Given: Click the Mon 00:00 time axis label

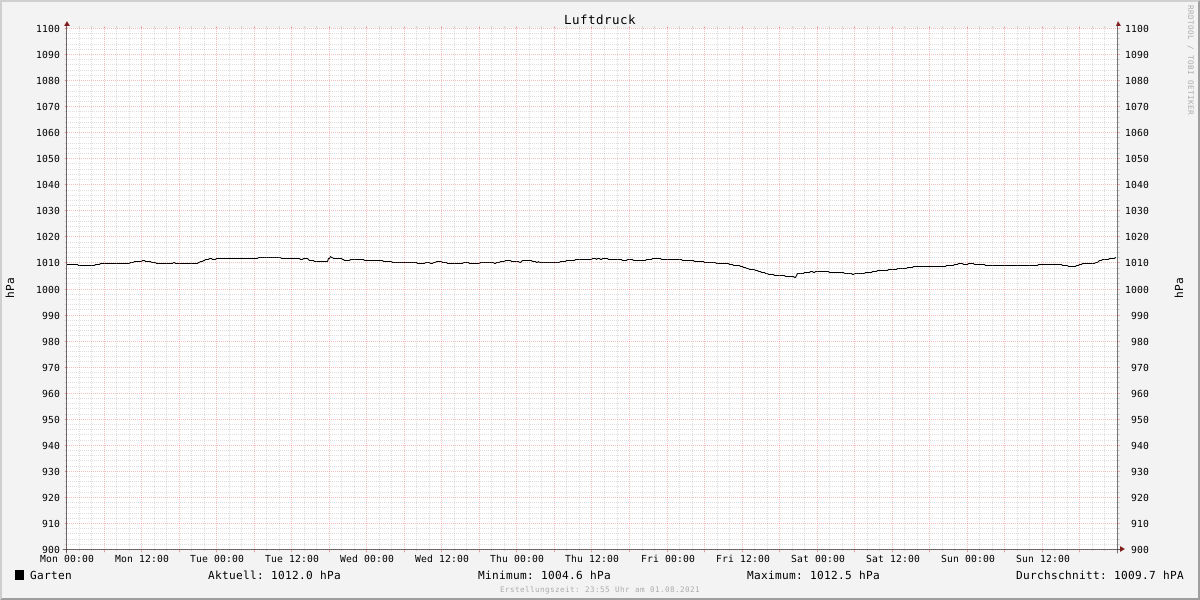Looking at the screenshot, I should pyautogui.click(x=67, y=559).
